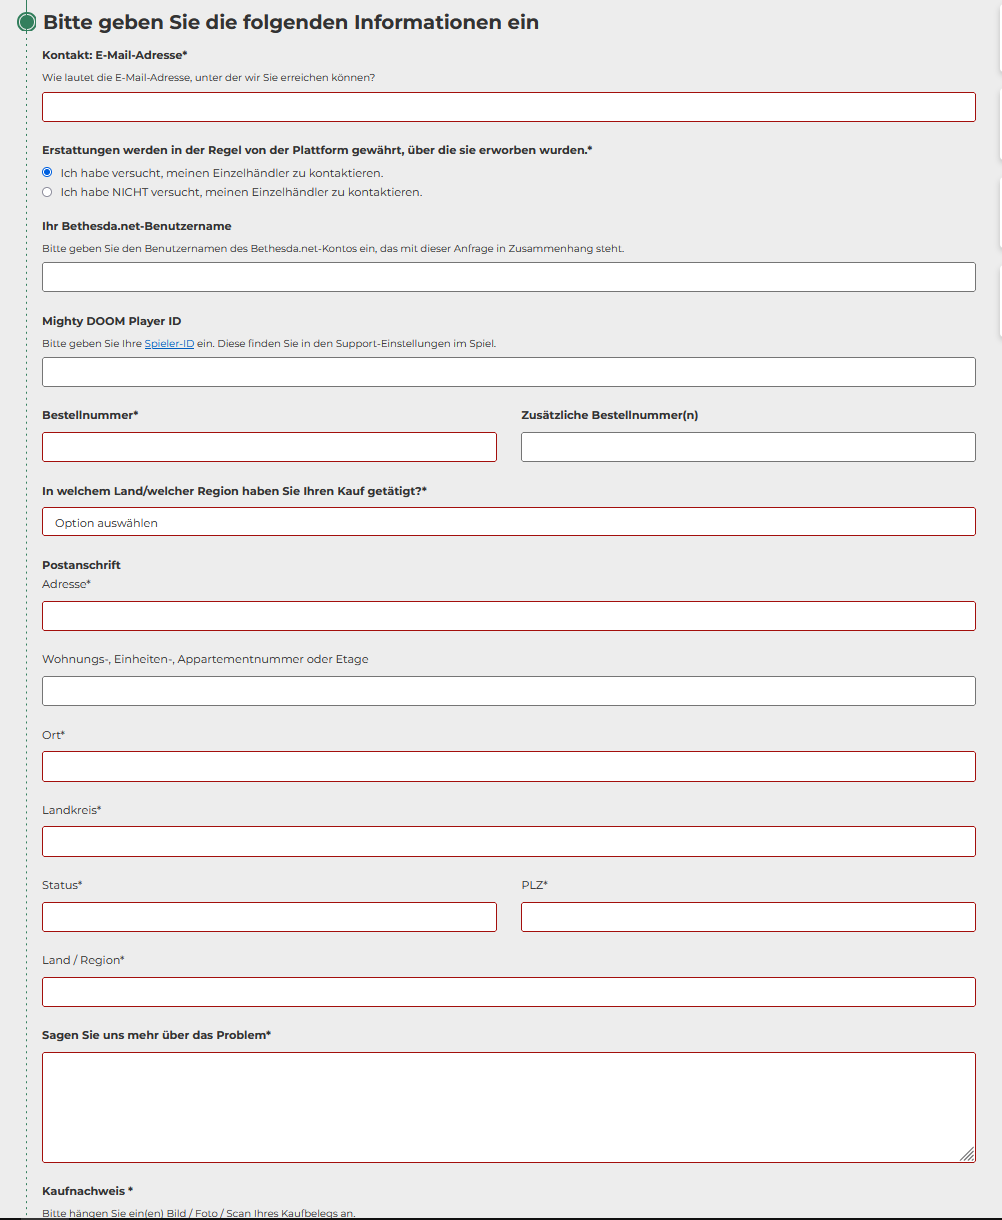This screenshot has width=1002, height=1220.
Task: Click the Bethesda.net-Benutzername input field
Action: tap(509, 277)
